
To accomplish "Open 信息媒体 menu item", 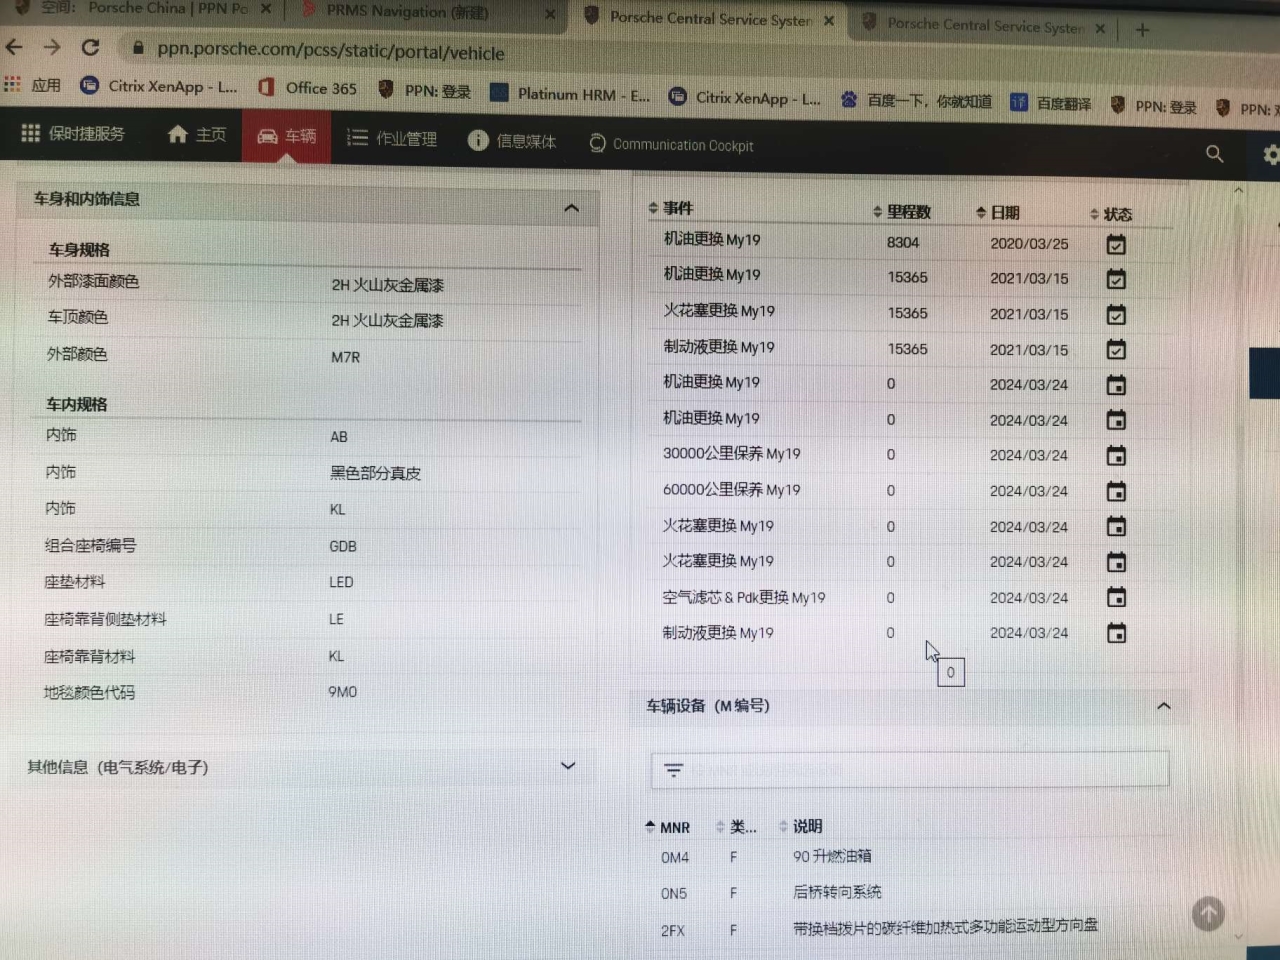I will [512, 141].
